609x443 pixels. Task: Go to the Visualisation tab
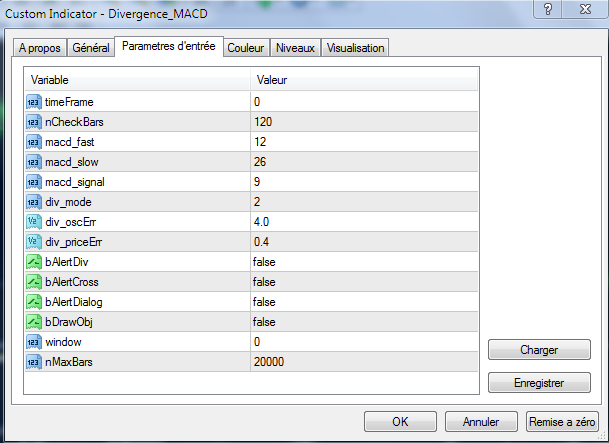click(355, 48)
